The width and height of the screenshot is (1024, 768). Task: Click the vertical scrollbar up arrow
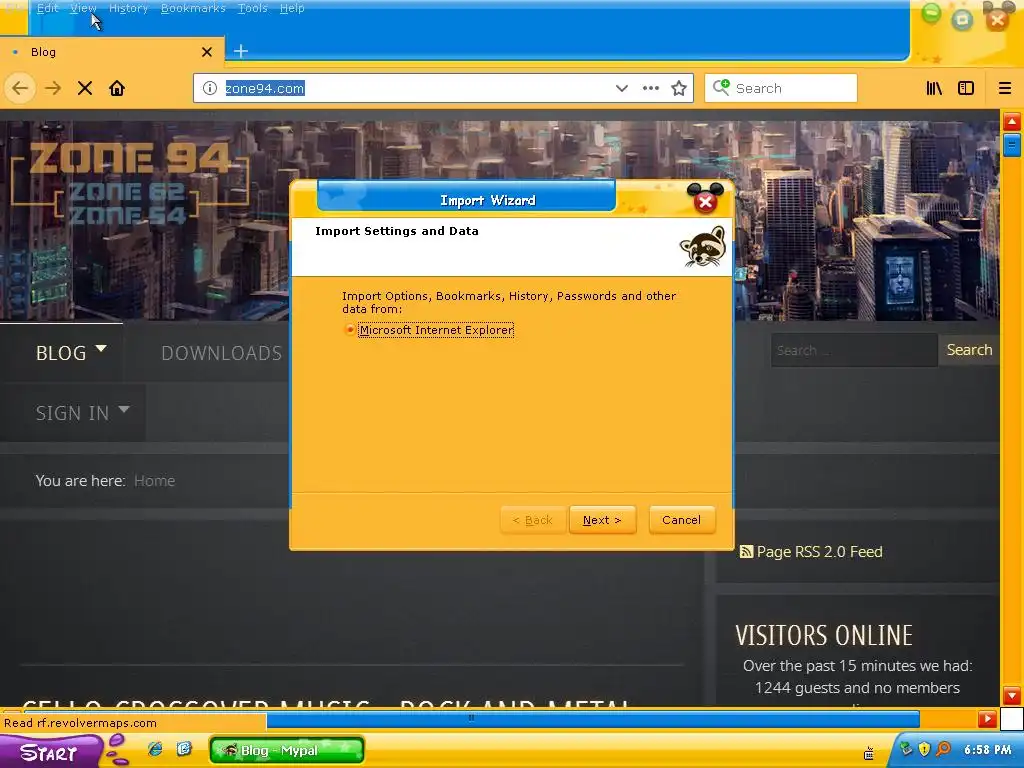point(1012,121)
